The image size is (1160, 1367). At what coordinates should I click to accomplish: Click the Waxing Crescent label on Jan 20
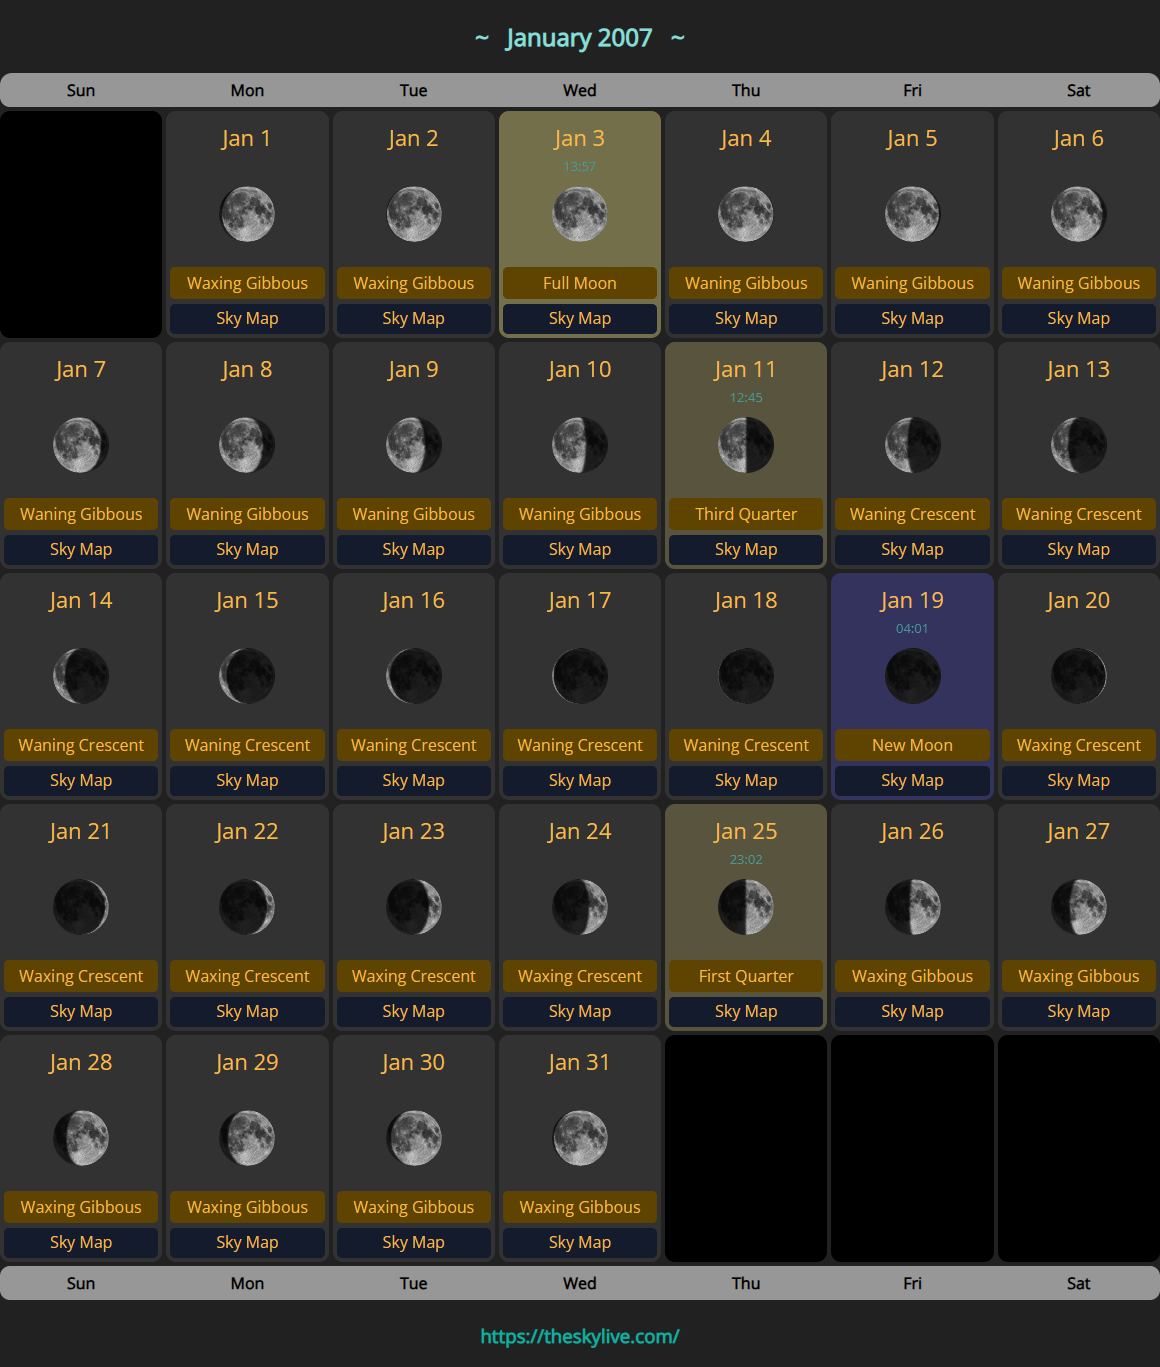pos(1078,745)
